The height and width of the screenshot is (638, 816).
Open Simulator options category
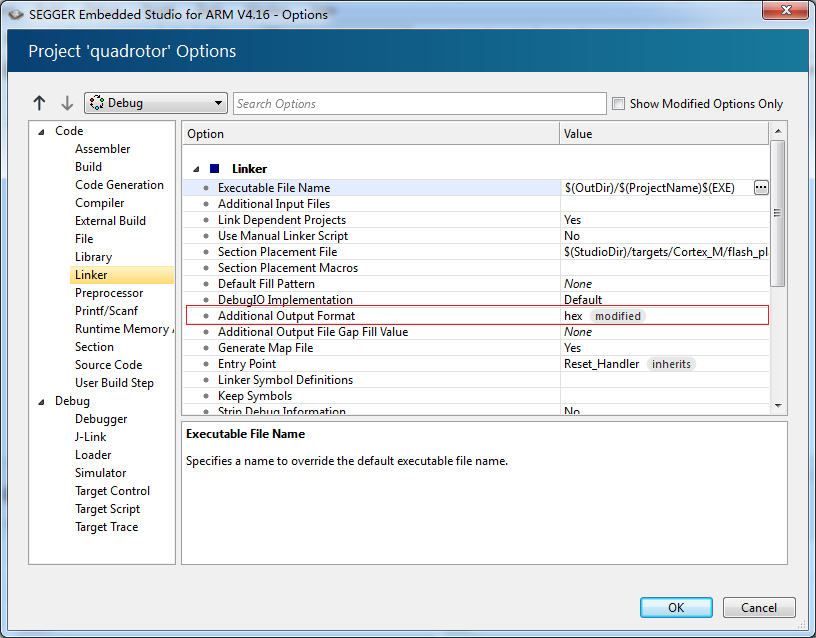pyautogui.click(x=100, y=473)
